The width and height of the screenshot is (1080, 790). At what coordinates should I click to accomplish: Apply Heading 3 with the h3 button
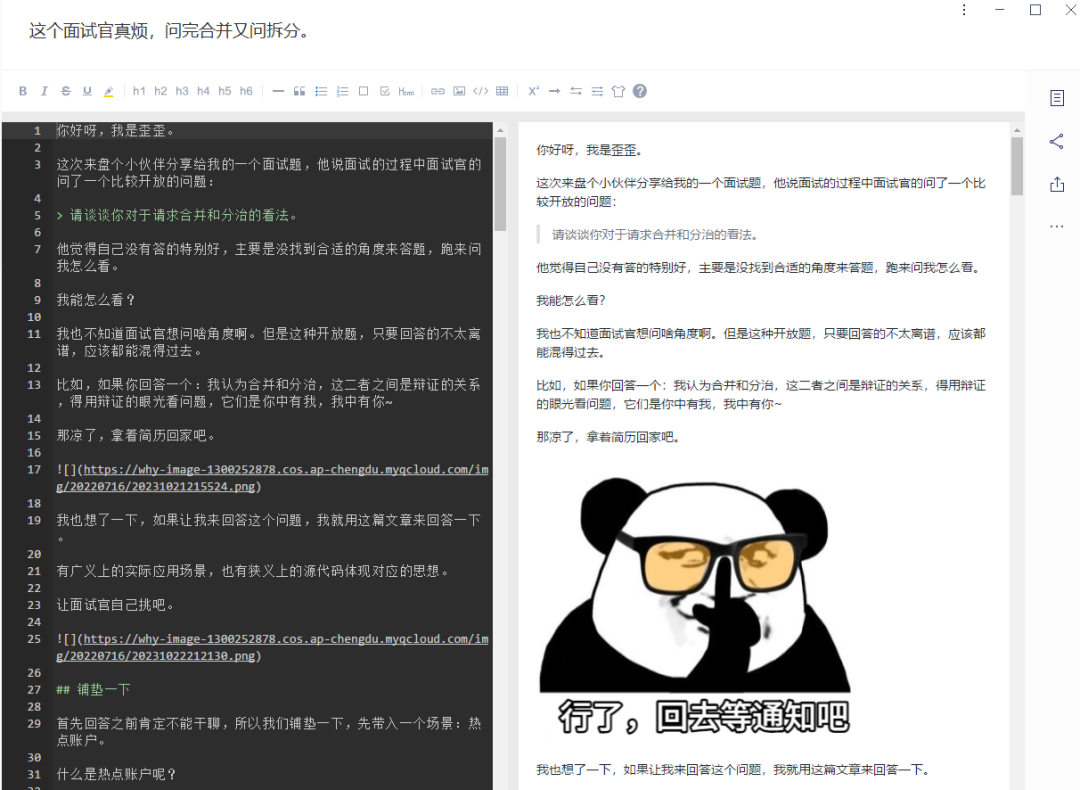tap(181, 90)
